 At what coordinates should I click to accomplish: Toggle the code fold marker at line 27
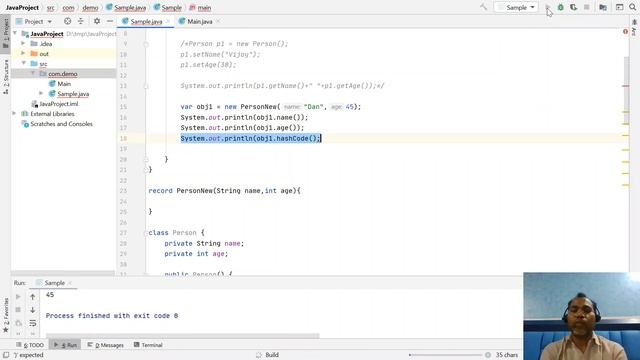[x=146, y=233]
